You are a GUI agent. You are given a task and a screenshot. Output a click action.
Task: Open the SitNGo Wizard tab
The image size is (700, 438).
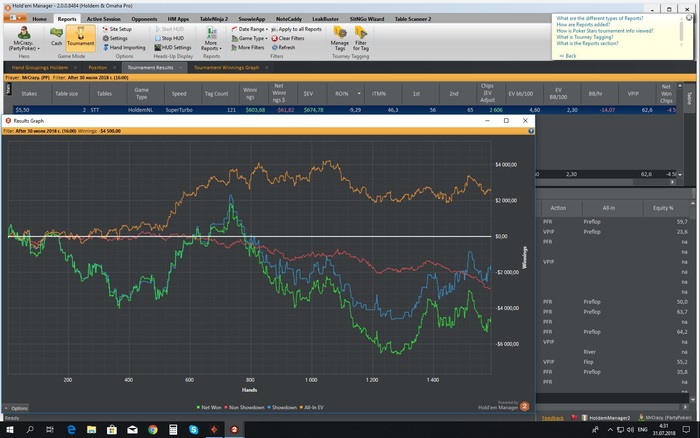click(x=367, y=19)
